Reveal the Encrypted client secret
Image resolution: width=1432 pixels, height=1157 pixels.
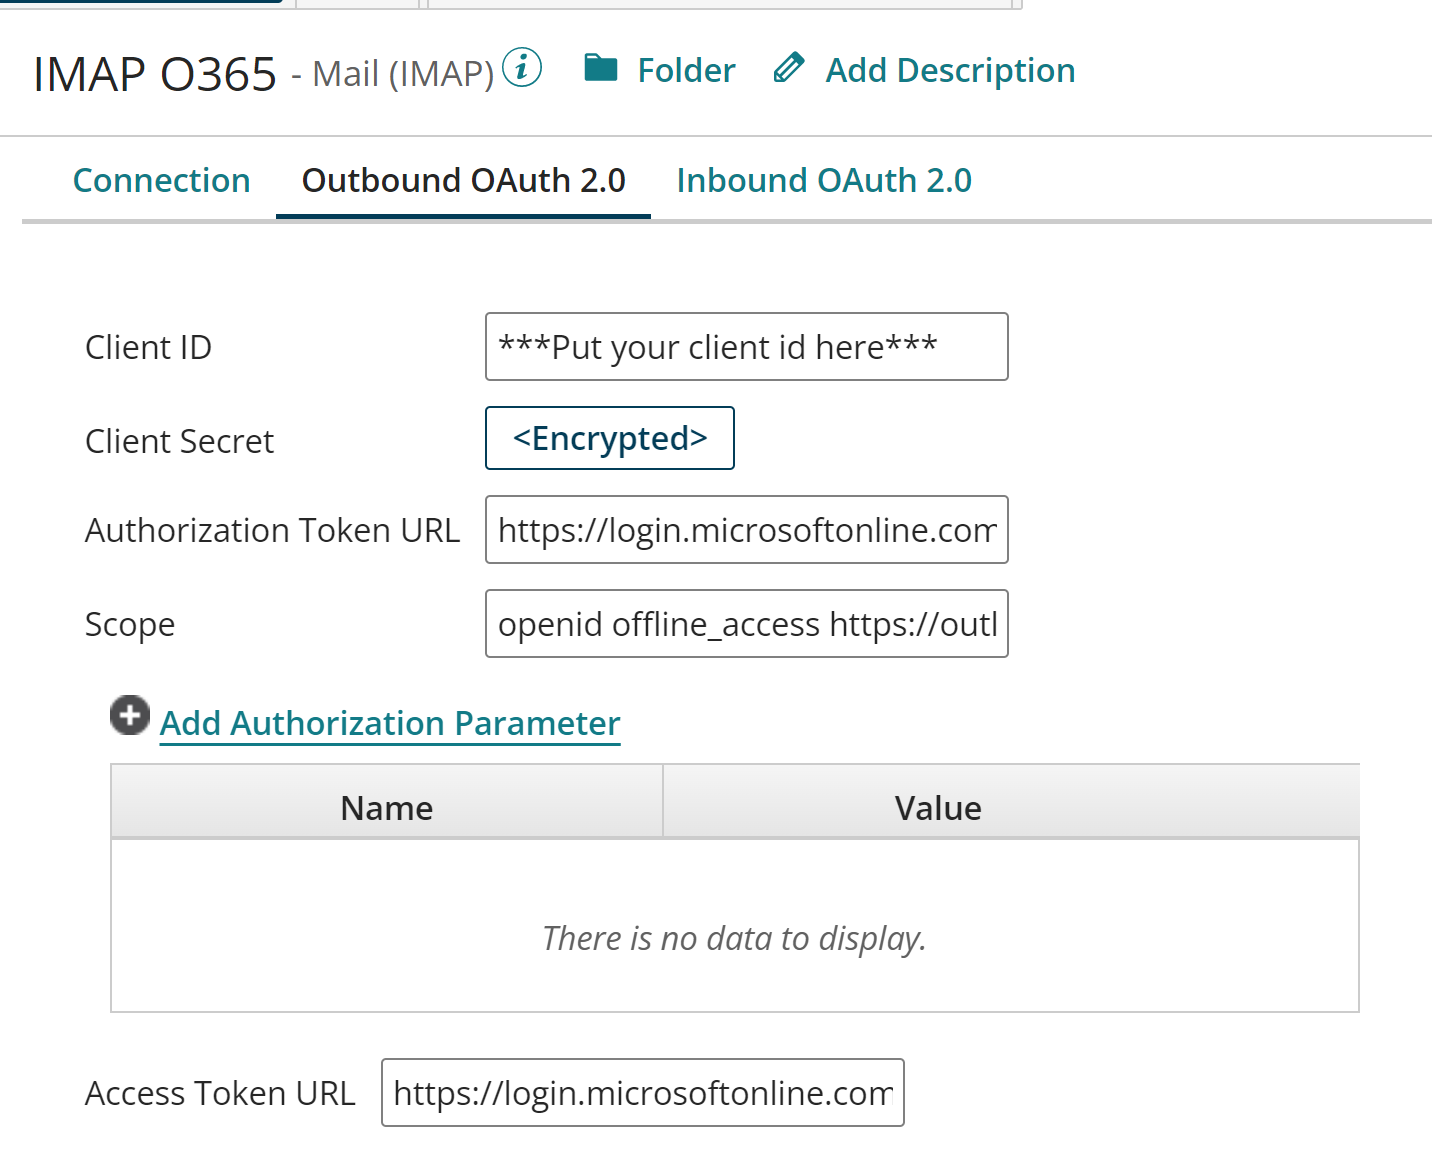pyautogui.click(x=609, y=438)
